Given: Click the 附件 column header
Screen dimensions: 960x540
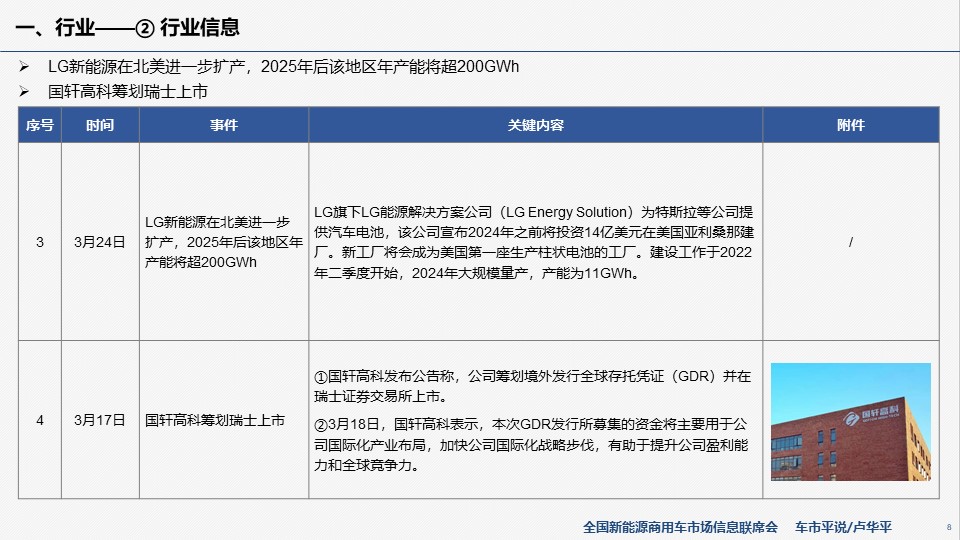Looking at the screenshot, I should click(x=851, y=125).
